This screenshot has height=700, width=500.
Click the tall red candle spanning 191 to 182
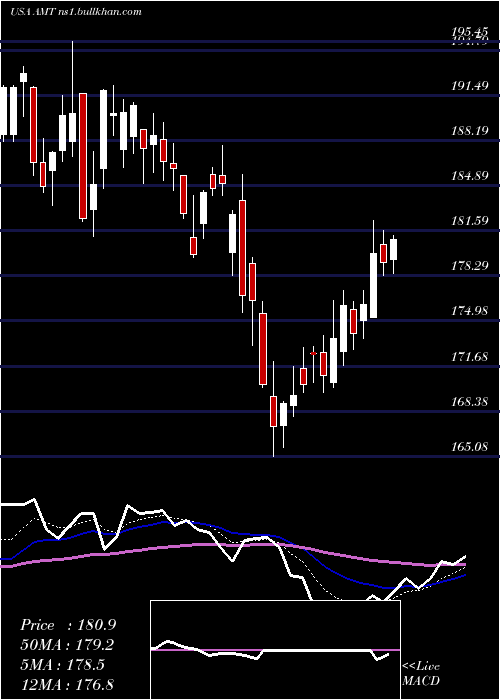83,156
